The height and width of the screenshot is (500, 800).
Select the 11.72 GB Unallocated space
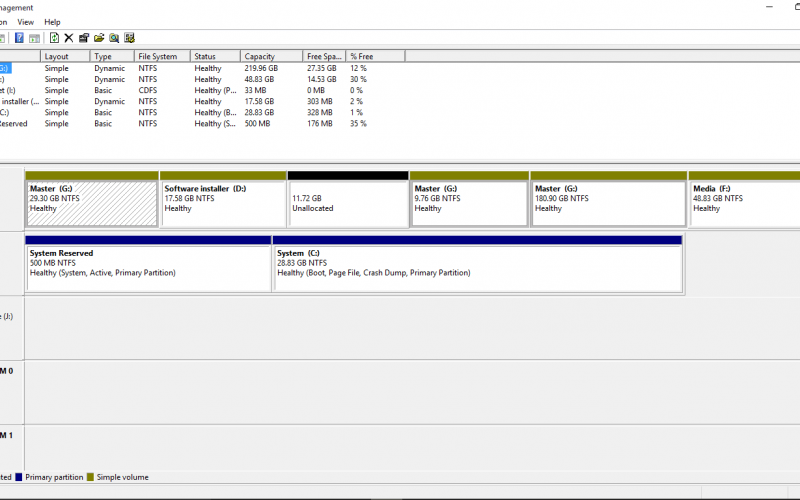(348, 203)
